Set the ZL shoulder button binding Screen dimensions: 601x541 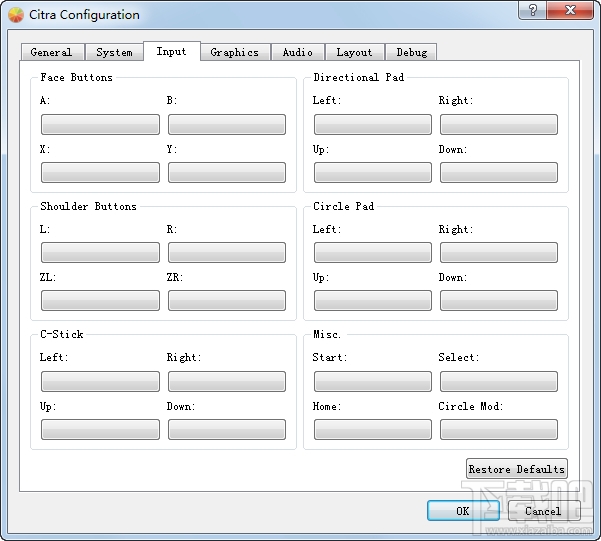100,300
